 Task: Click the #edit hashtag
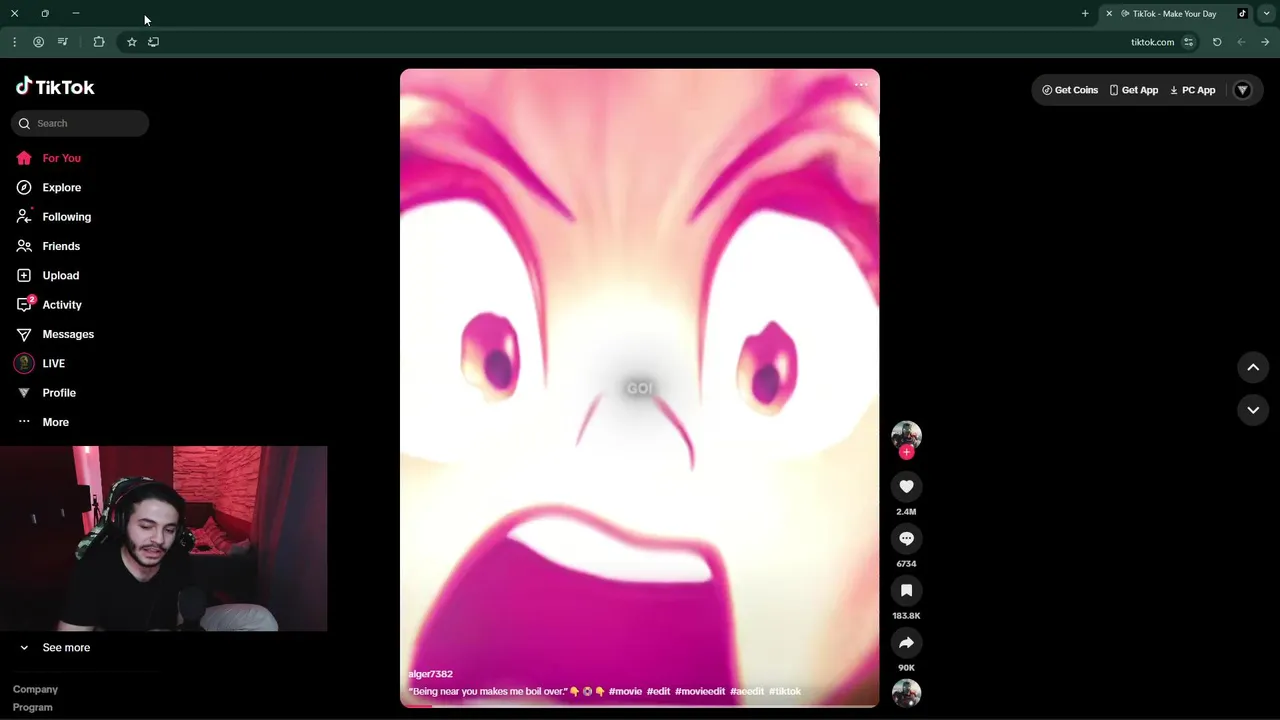tap(658, 691)
